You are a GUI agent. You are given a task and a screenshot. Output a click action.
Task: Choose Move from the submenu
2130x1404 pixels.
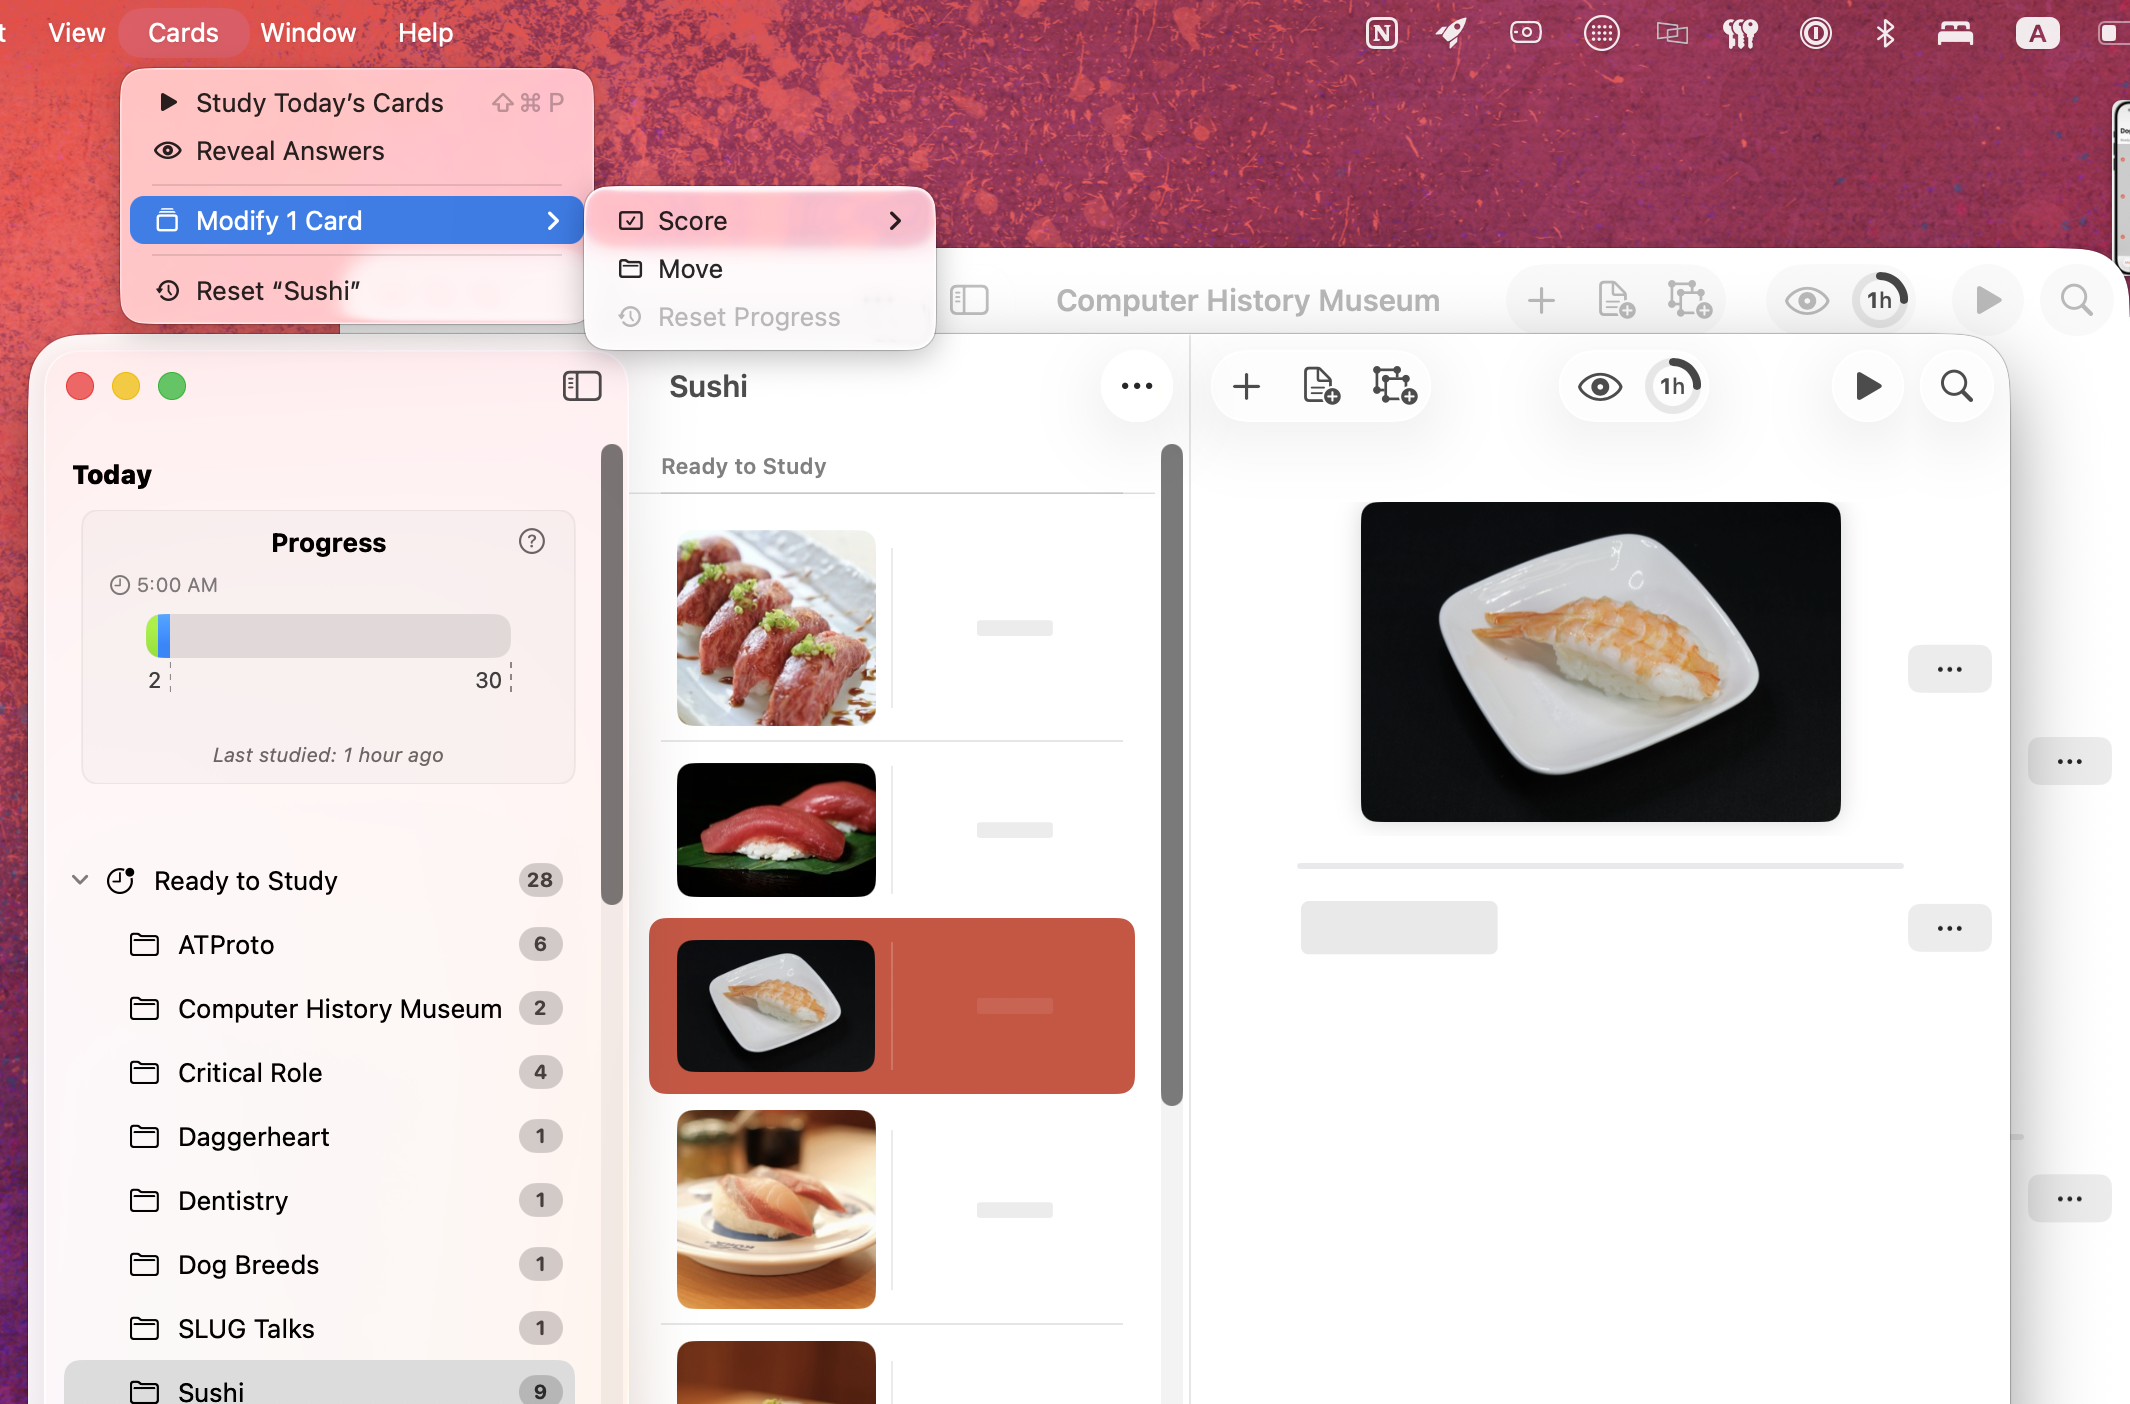tap(690, 269)
